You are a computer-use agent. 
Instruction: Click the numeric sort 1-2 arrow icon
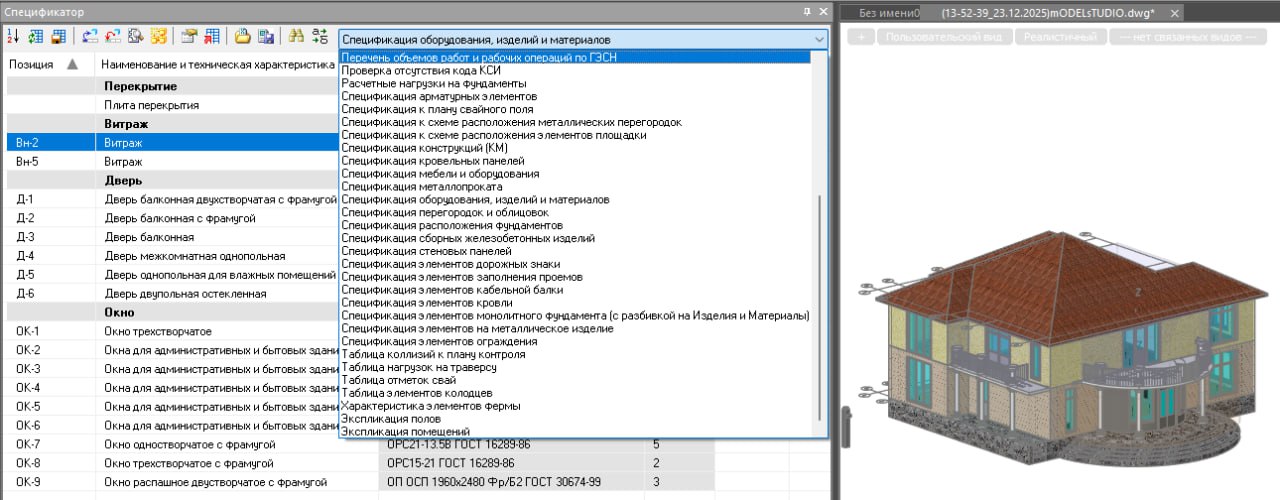coord(14,37)
